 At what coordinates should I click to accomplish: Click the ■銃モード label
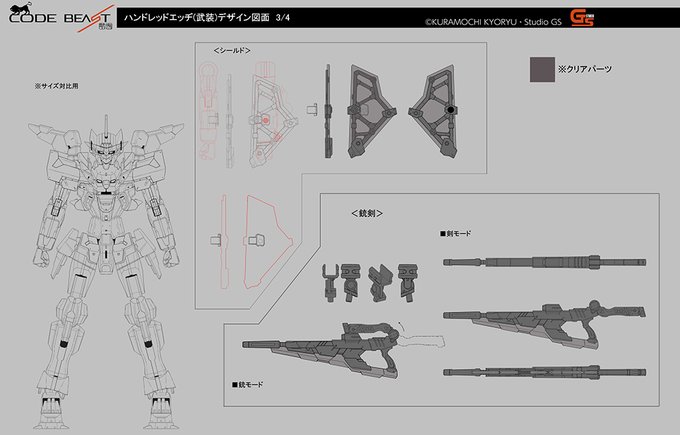(x=248, y=385)
